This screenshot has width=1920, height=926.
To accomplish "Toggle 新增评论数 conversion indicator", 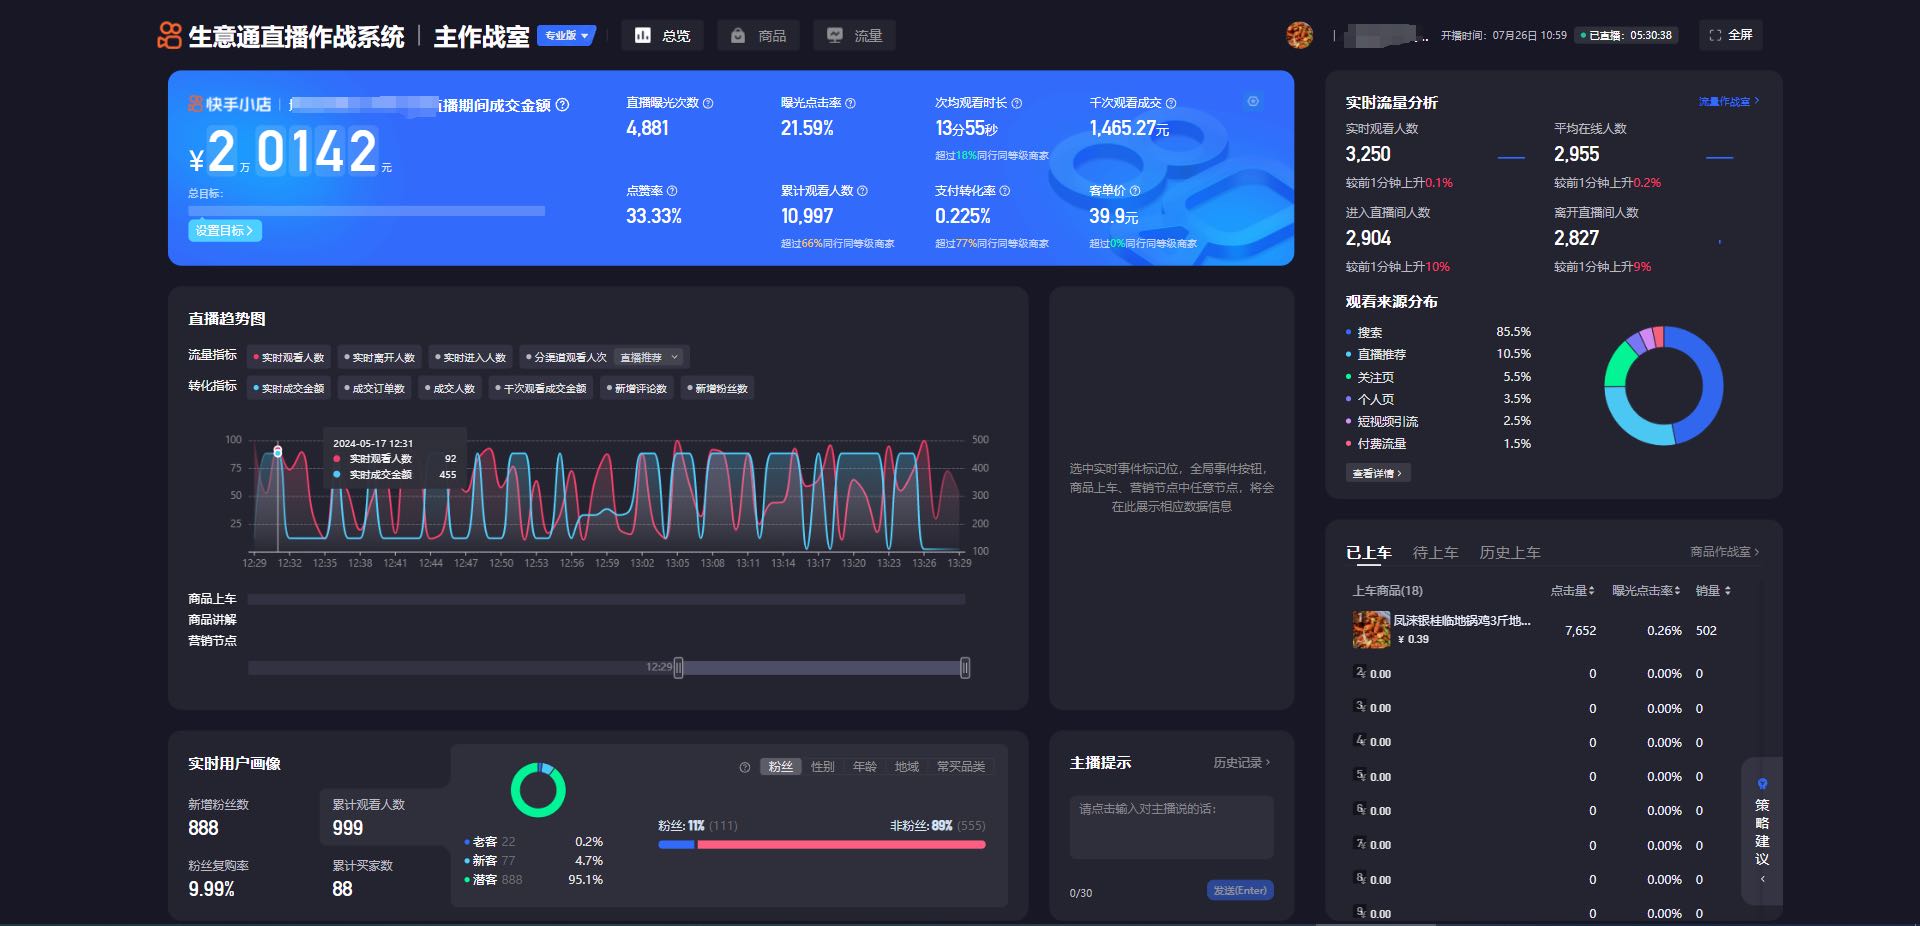I will 636,388.
